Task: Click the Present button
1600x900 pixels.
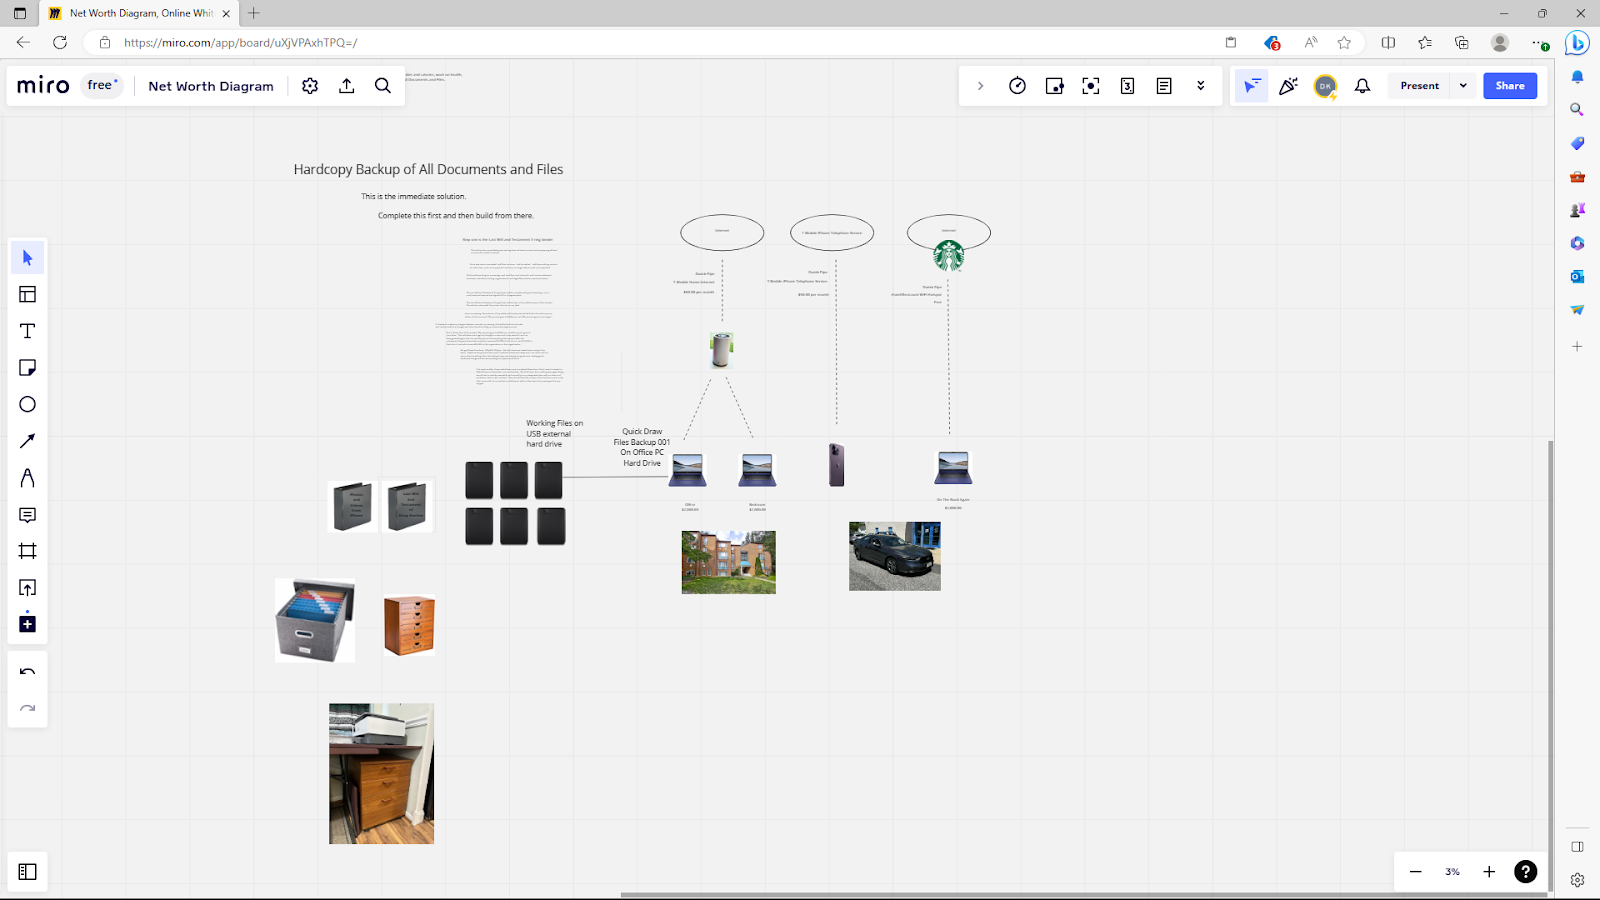Action: (1419, 86)
